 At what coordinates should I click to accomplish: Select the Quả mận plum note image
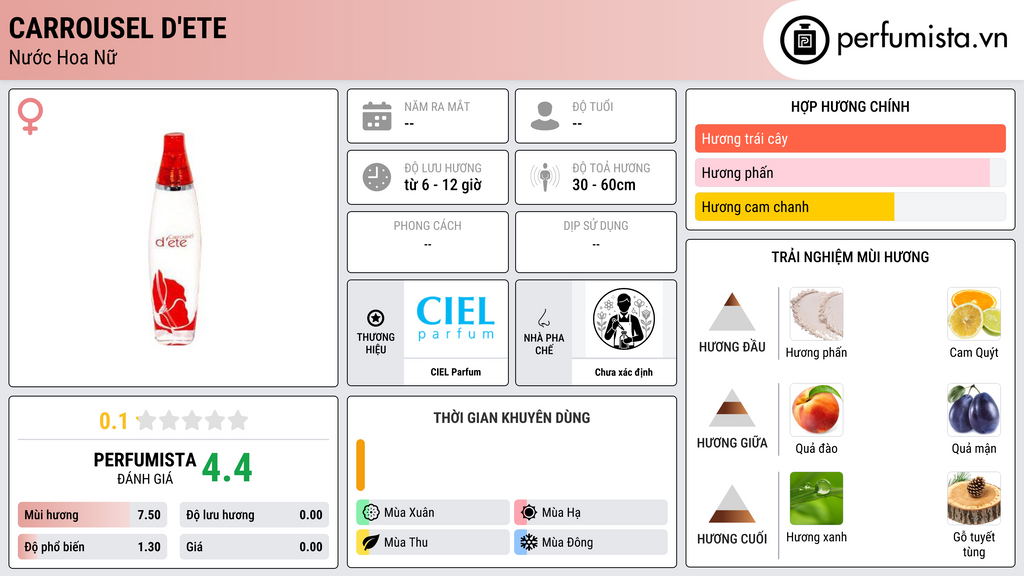974,410
